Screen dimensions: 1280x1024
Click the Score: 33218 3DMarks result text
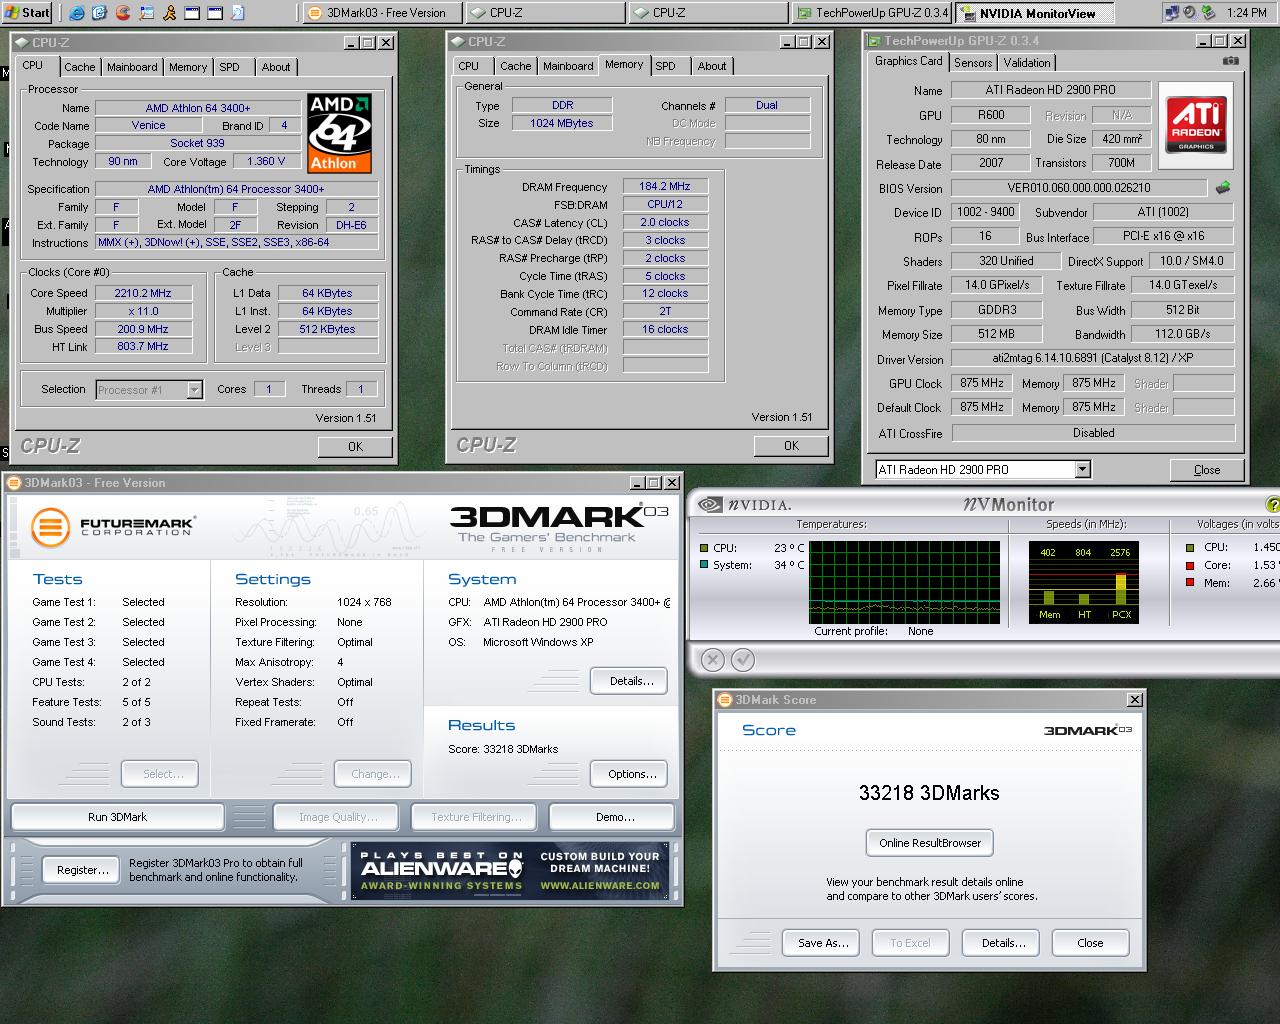click(503, 749)
